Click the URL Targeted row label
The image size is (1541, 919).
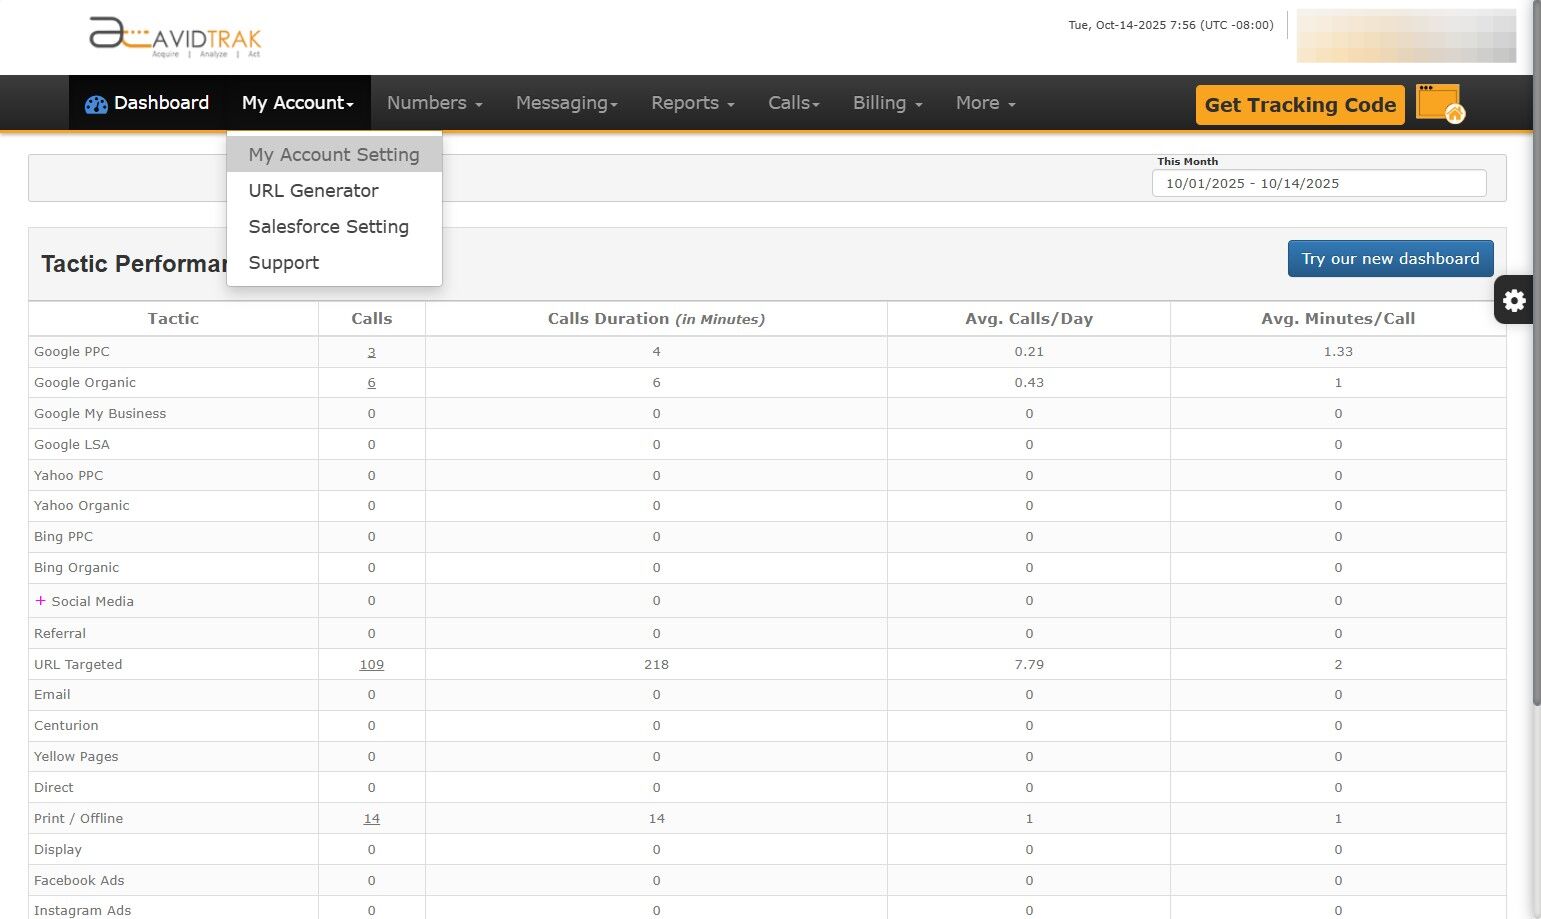tap(78, 665)
